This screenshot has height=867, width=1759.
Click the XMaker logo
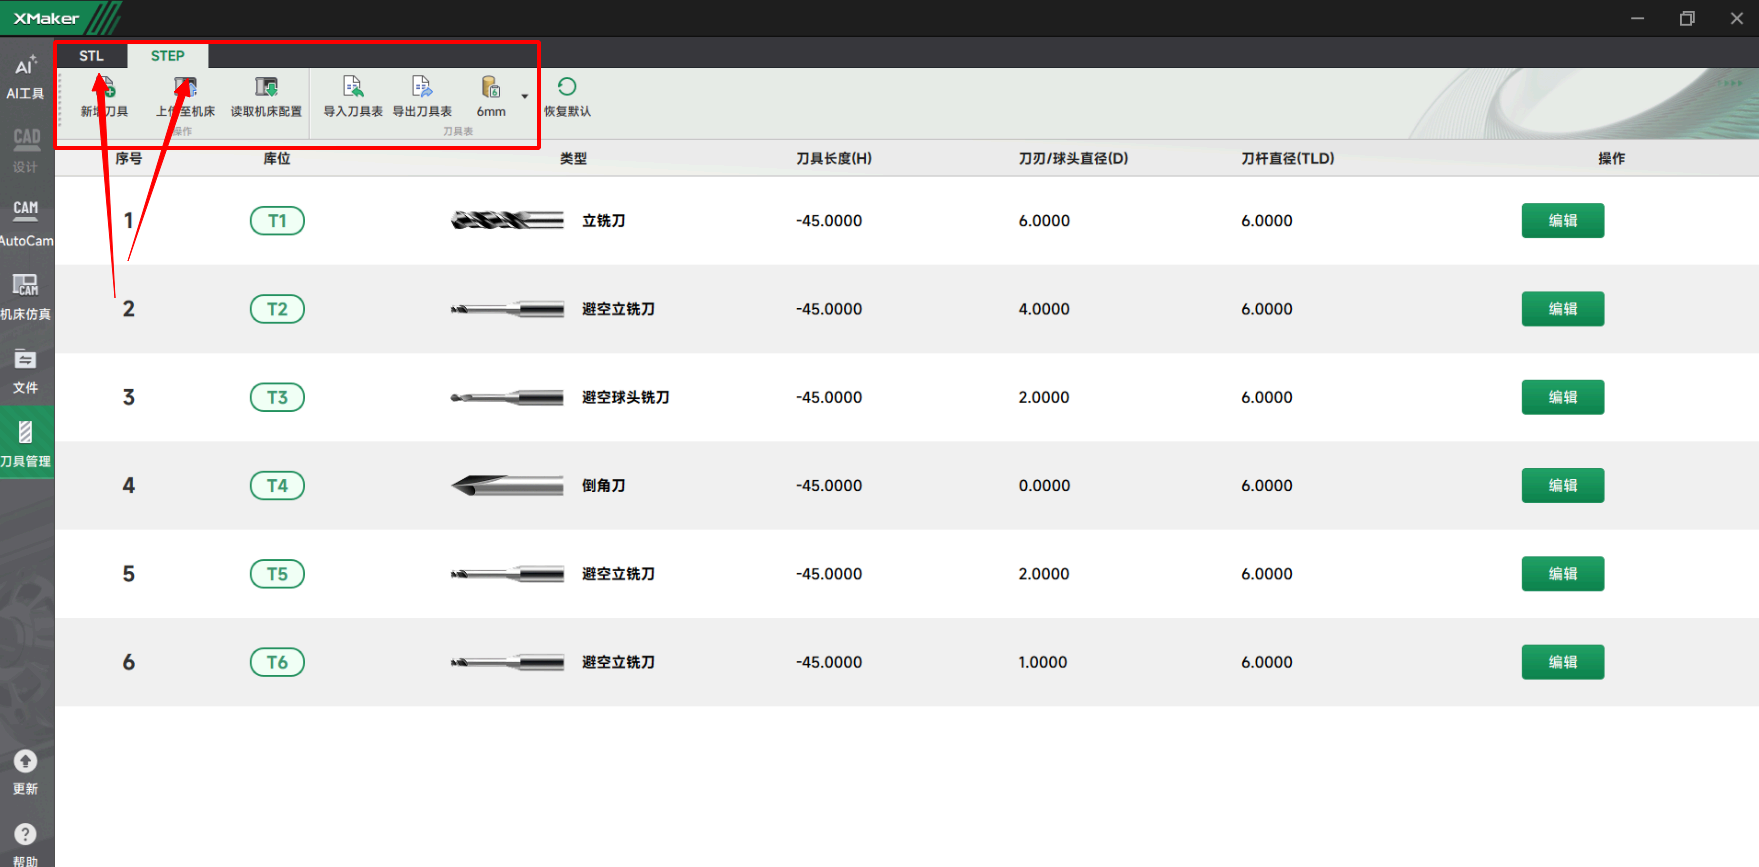coord(46,18)
